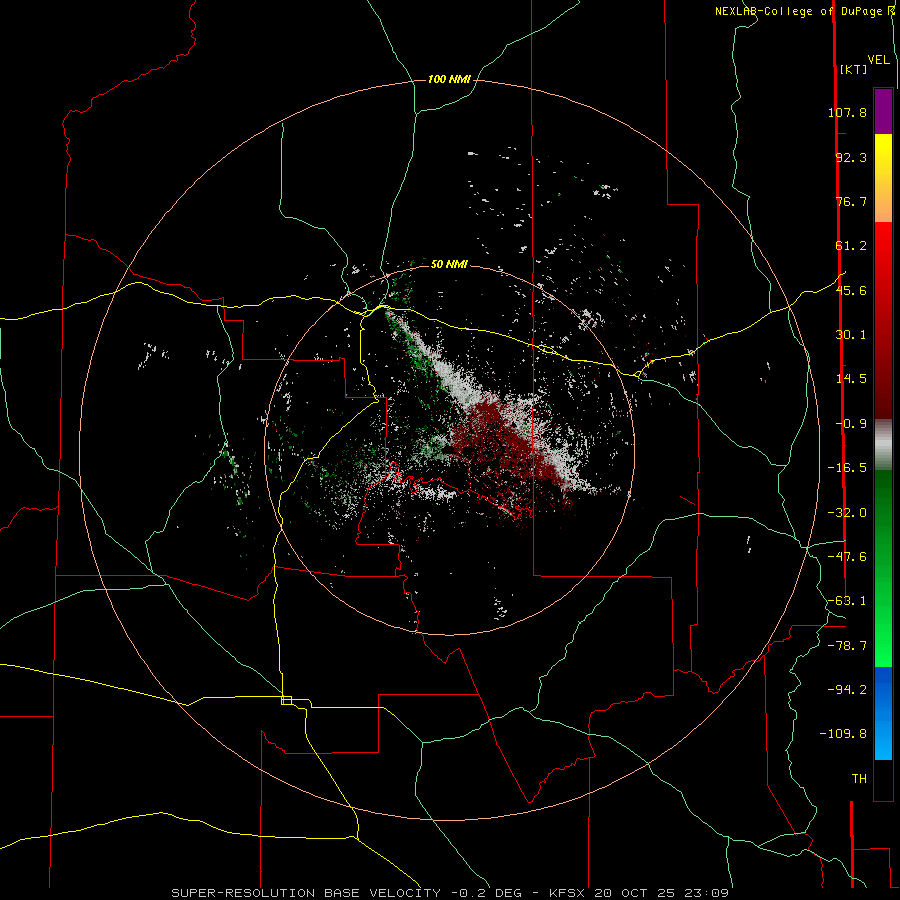The width and height of the screenshot is (900, 900).
Task: Click the 45.6 legend value
Action: (x=851, y=290)
